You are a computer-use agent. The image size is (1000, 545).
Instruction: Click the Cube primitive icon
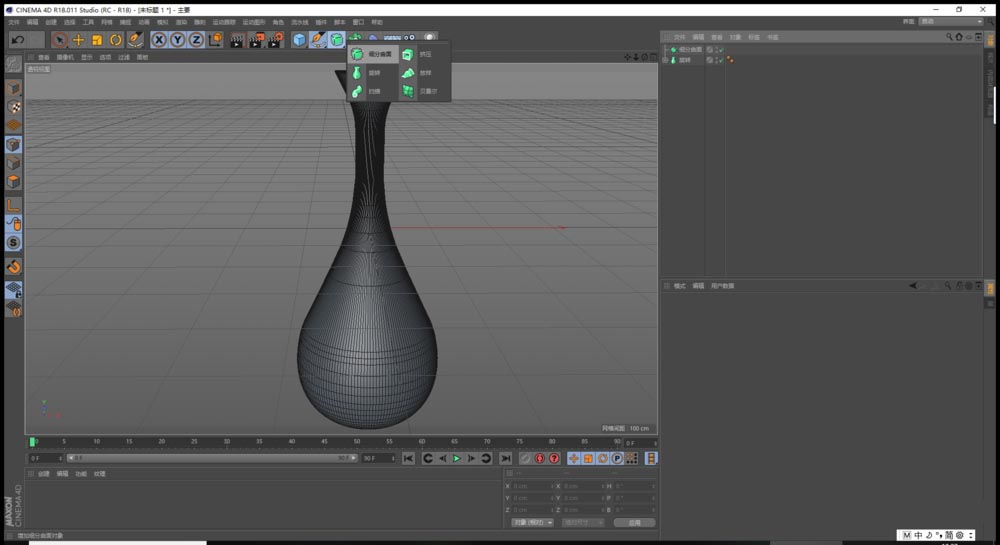click(x=299, y=40)
